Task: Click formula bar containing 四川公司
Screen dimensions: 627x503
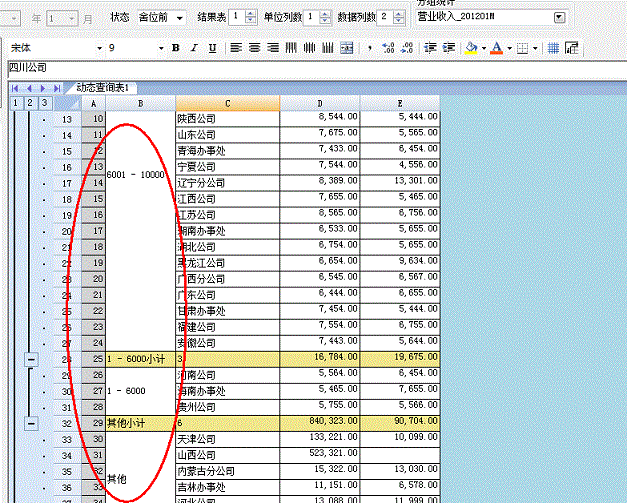Action: 317,68
